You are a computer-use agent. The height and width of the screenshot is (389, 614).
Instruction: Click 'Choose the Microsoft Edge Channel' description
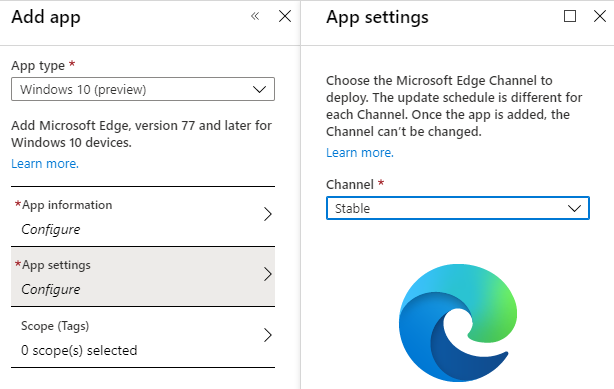454,106
